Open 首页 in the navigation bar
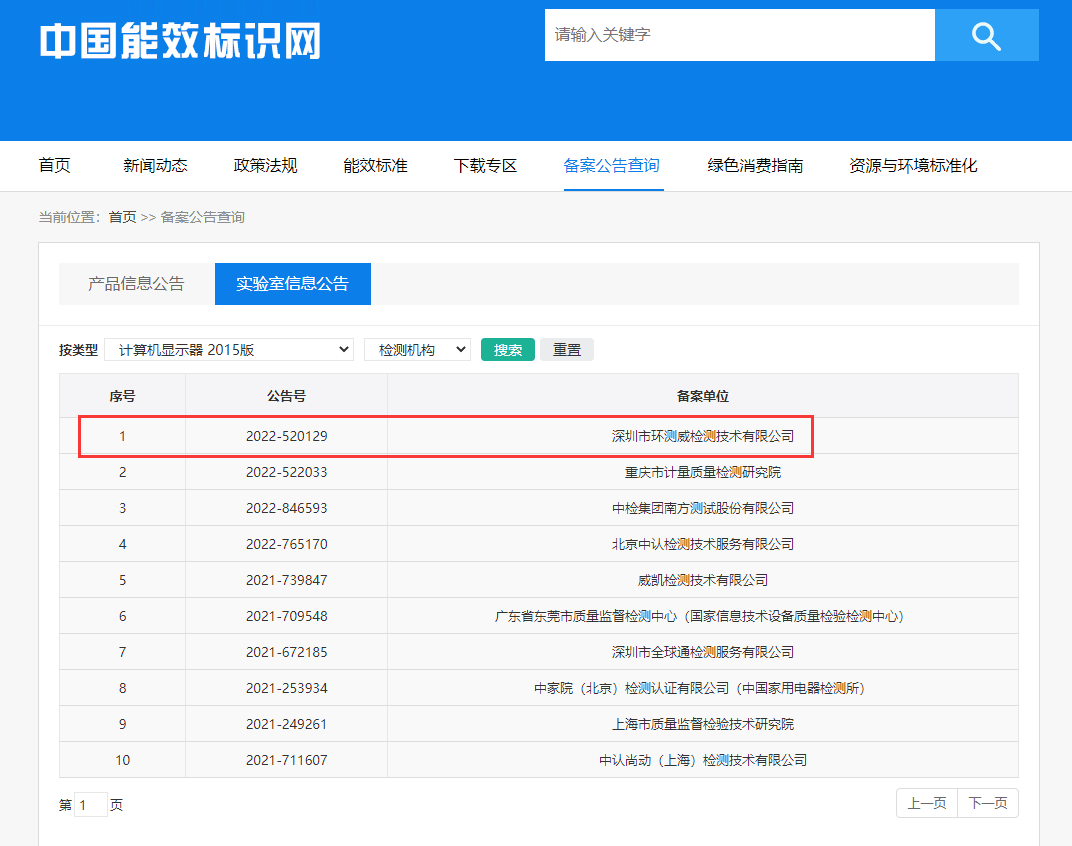 point(55,166)
